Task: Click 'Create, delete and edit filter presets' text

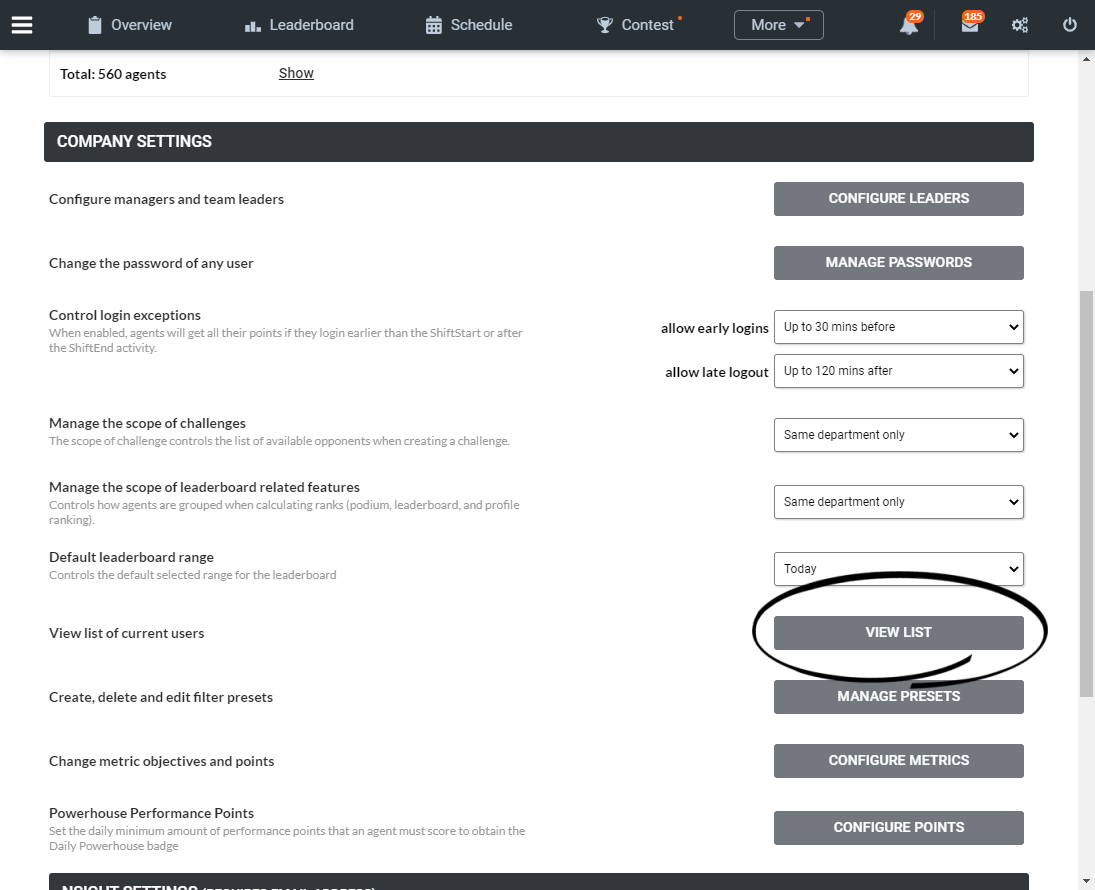Action: 161,697
